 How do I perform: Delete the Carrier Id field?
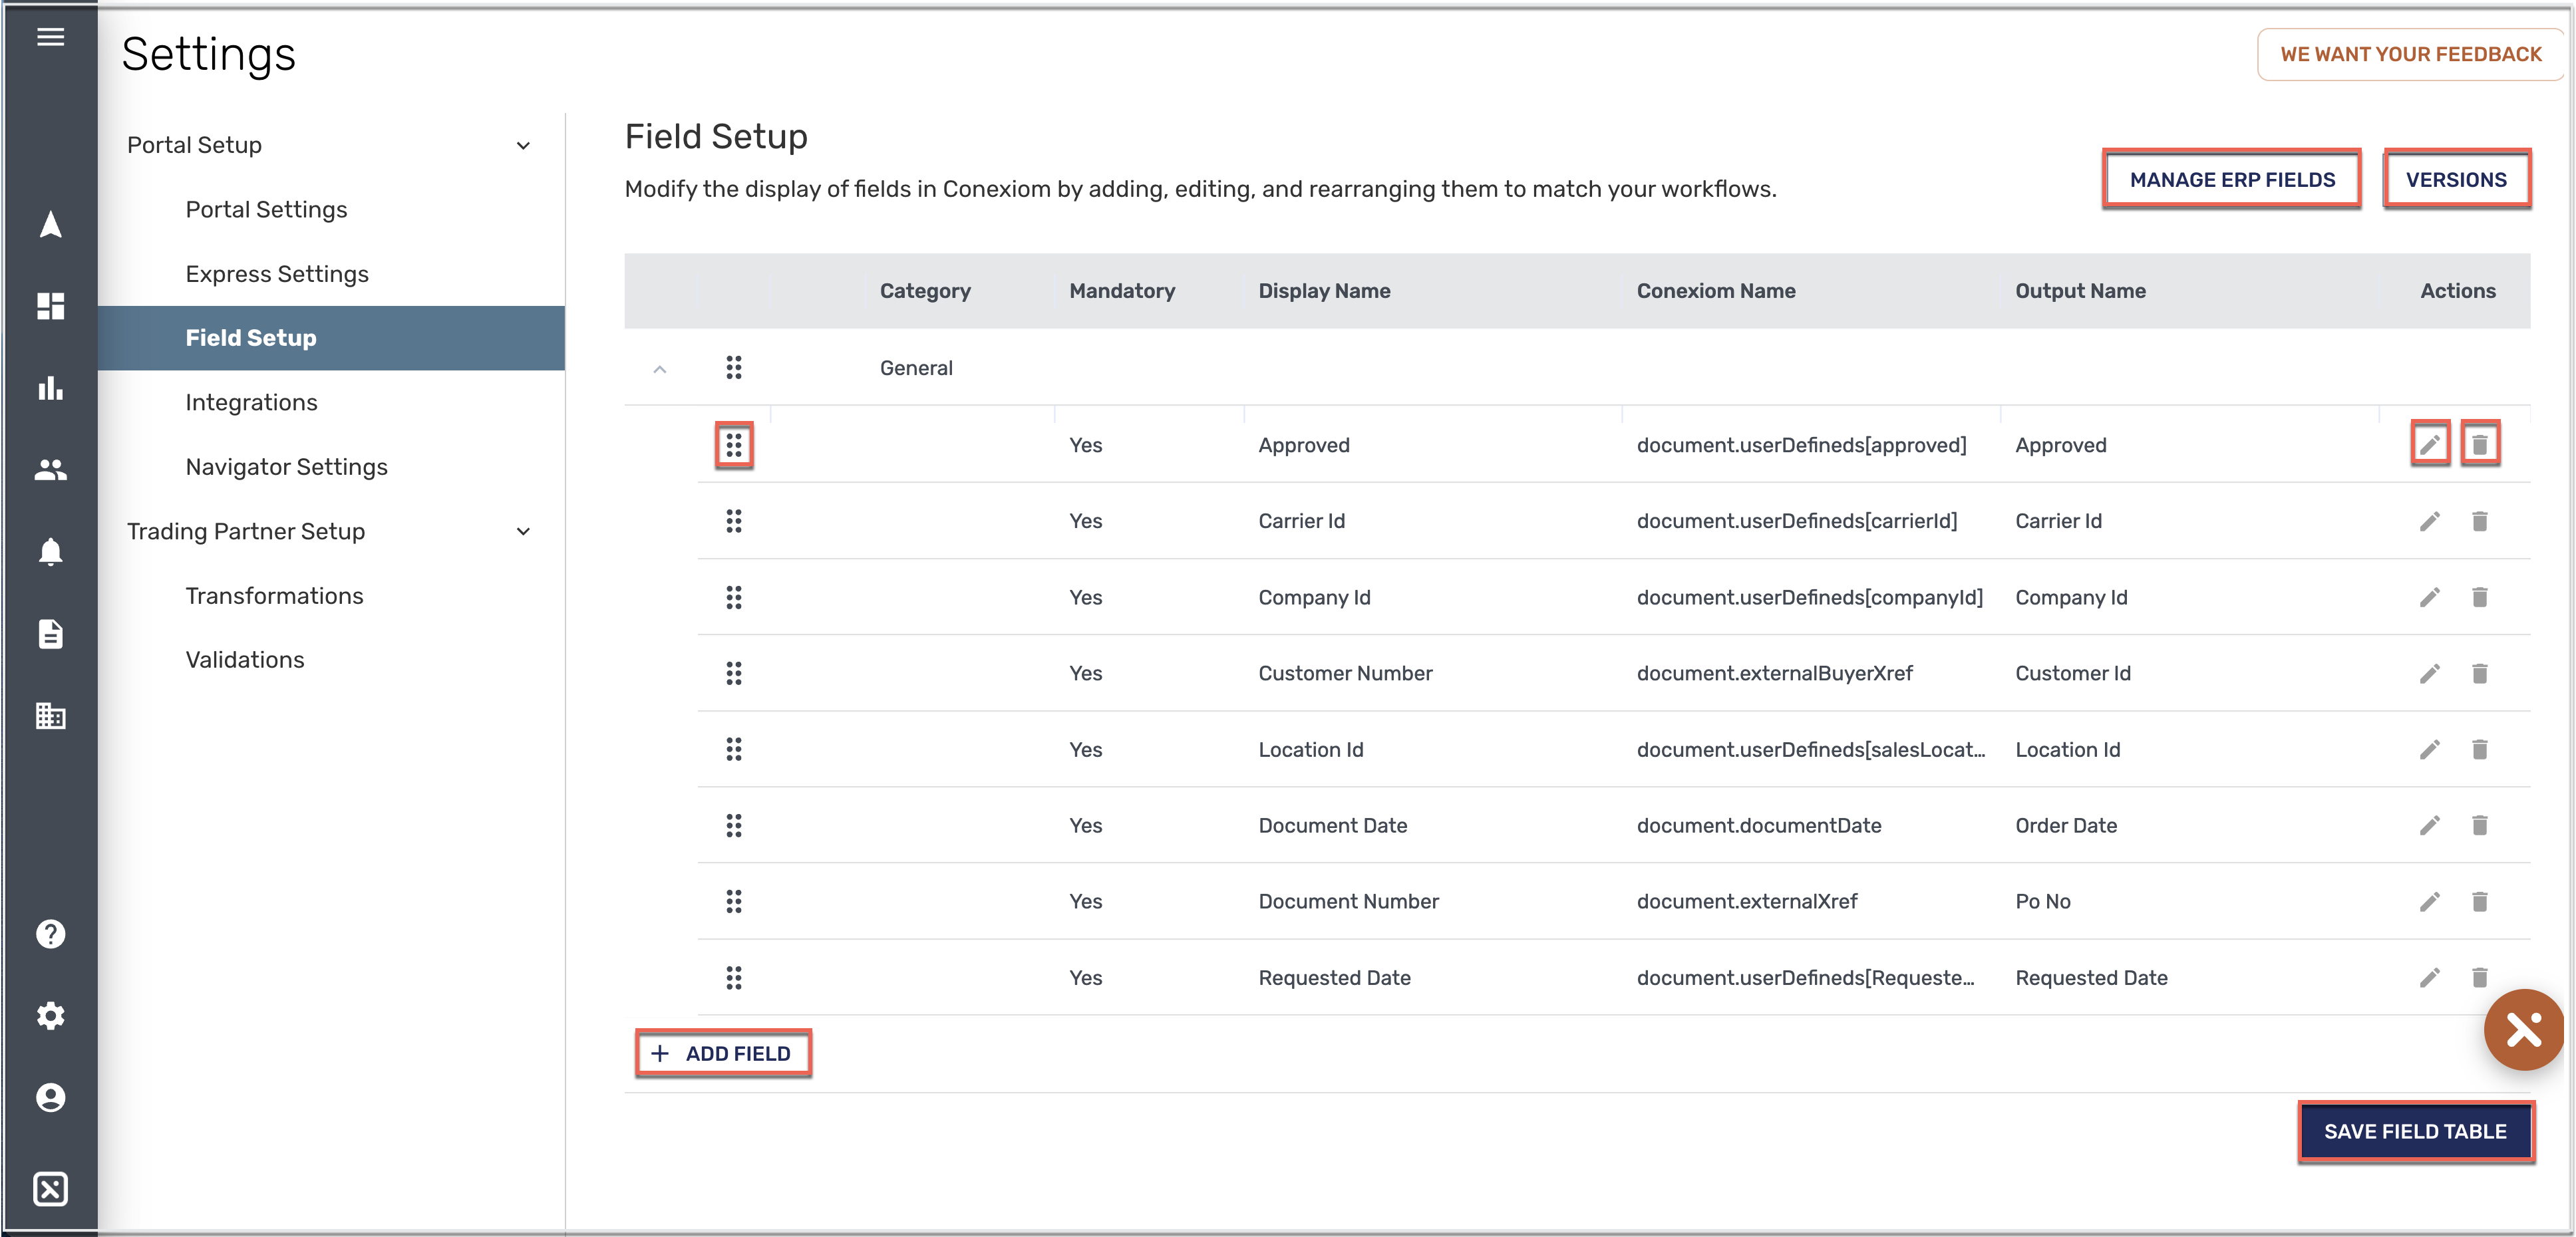(x=2479, y=521)
